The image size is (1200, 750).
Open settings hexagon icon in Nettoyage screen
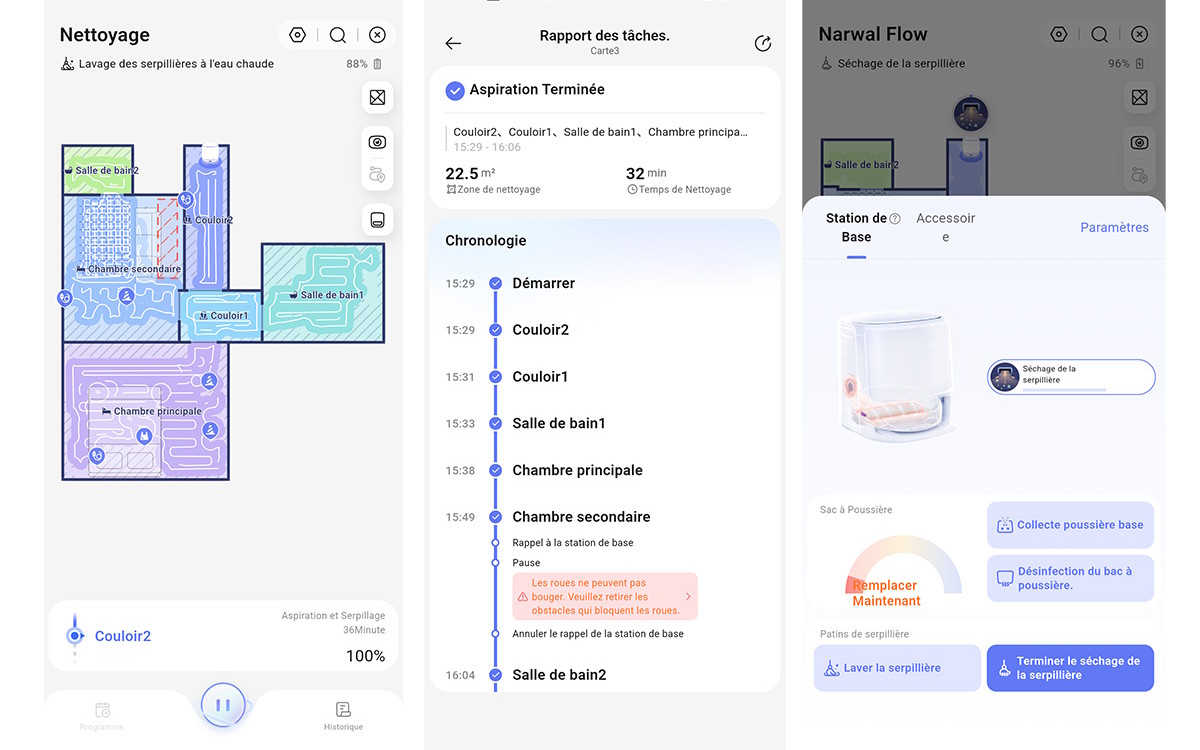pos(297,35)
